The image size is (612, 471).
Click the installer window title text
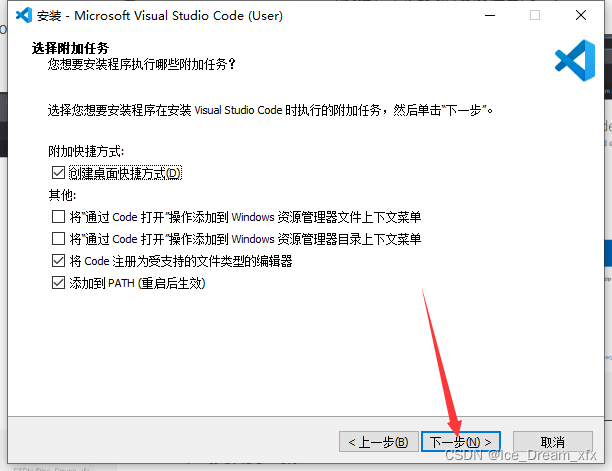click(160, 16)
